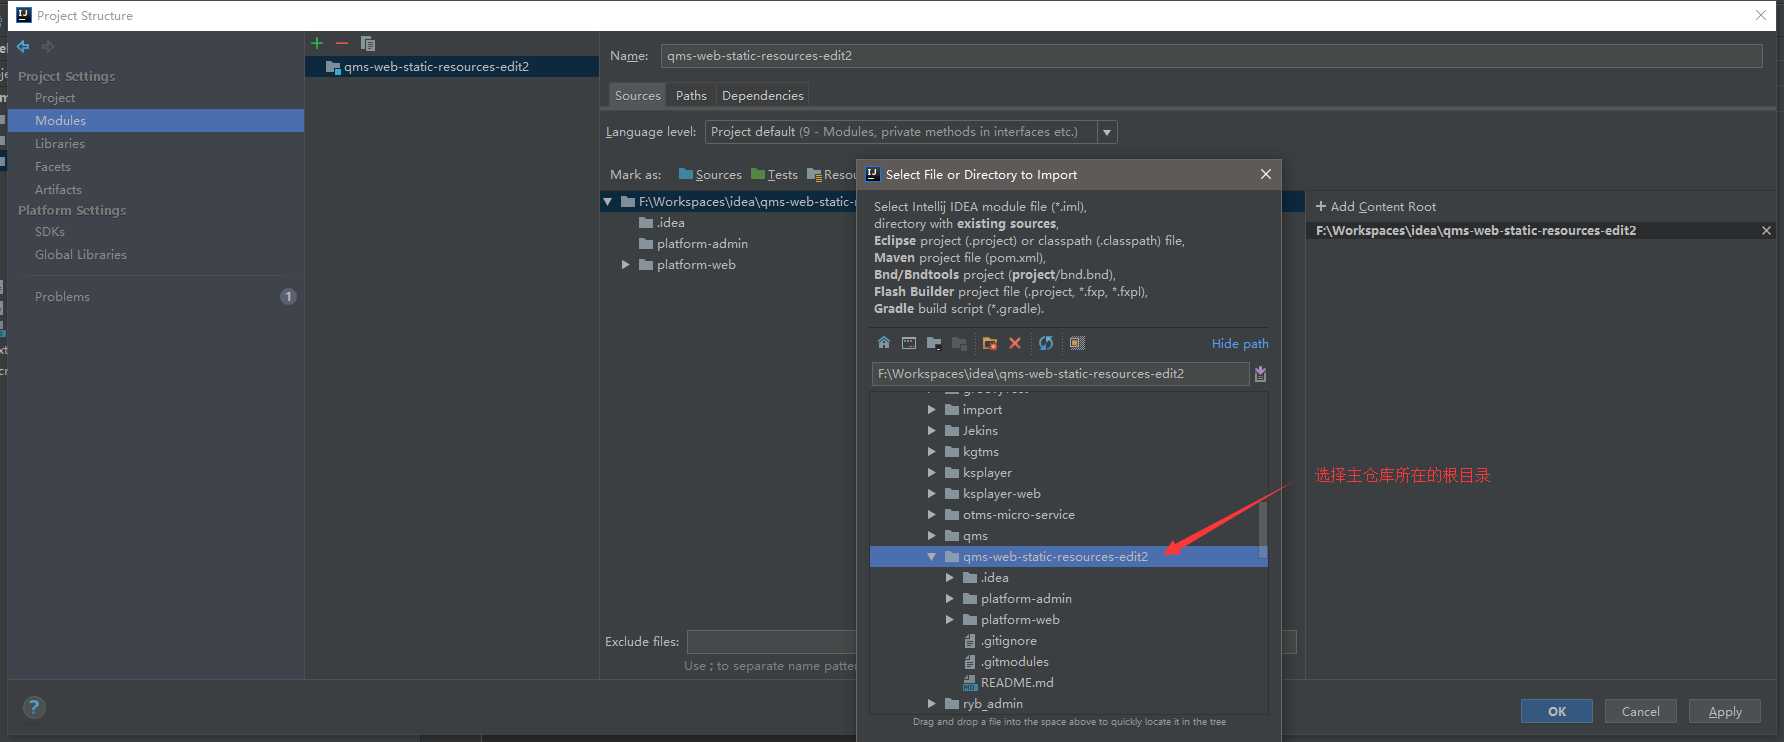Select the qms-web-static-resources-edit2 module in list
Screen dimensions: 1784x742
(452, 67)
